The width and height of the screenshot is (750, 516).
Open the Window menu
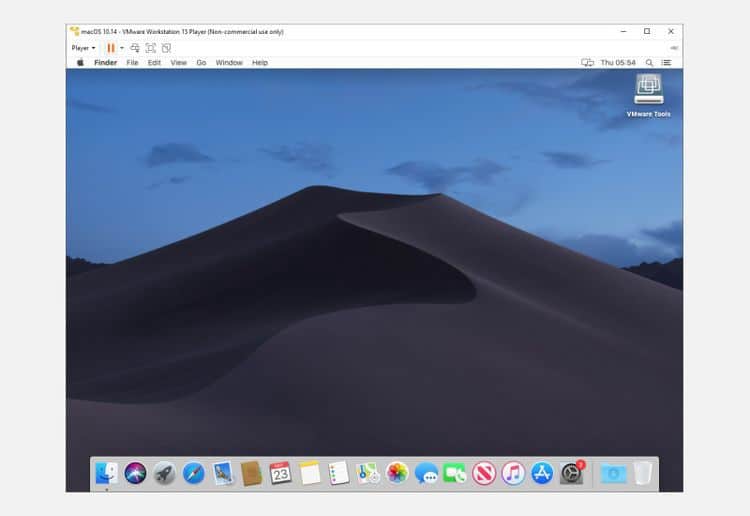click(229, 63)
